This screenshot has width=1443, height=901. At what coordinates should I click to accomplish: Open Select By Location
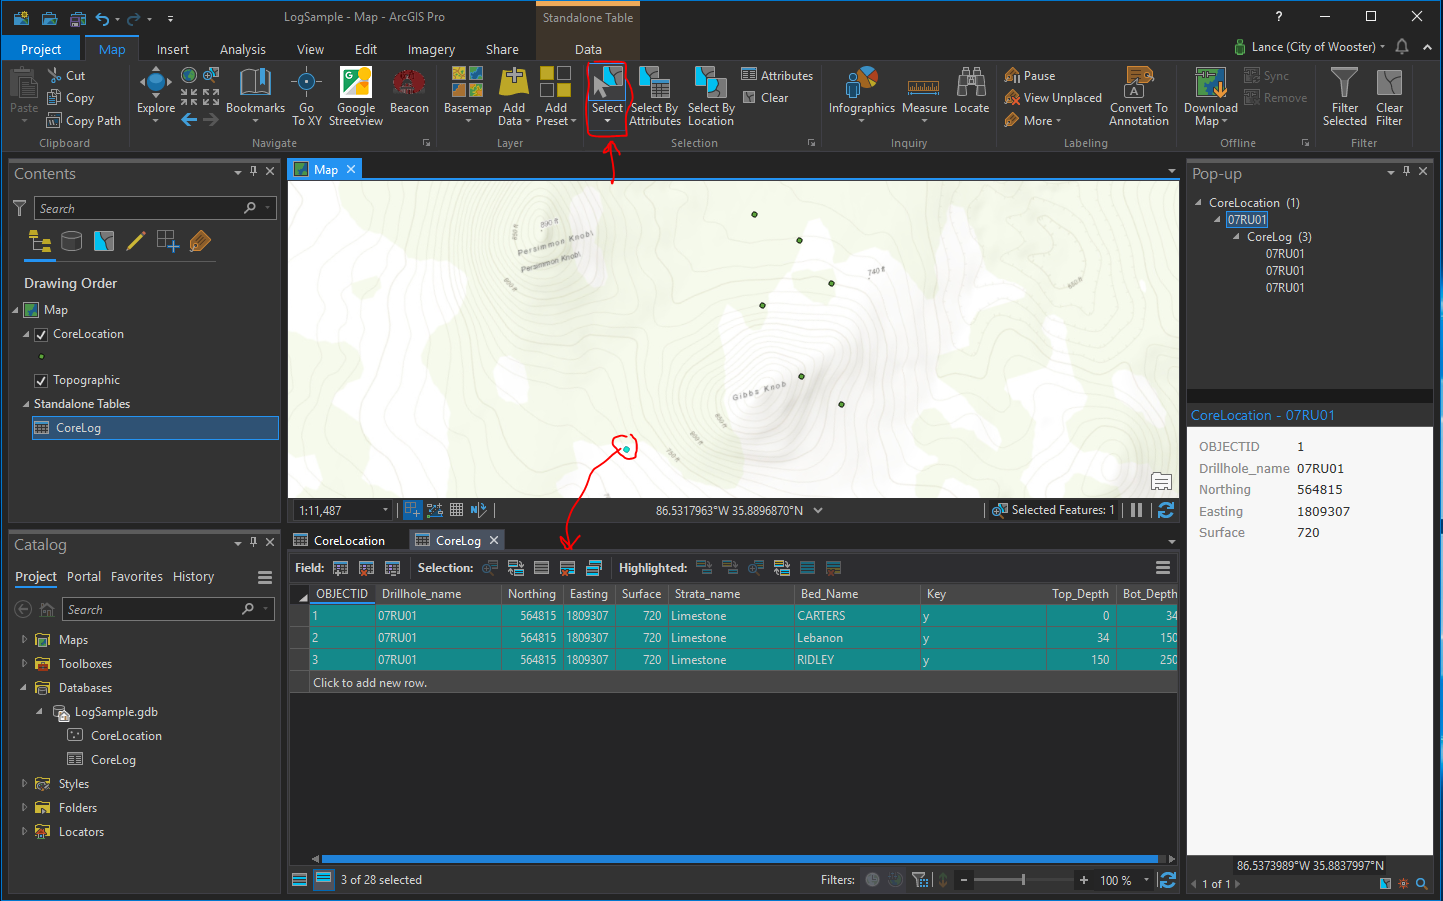pyautogui.click(x=711, y=95)
